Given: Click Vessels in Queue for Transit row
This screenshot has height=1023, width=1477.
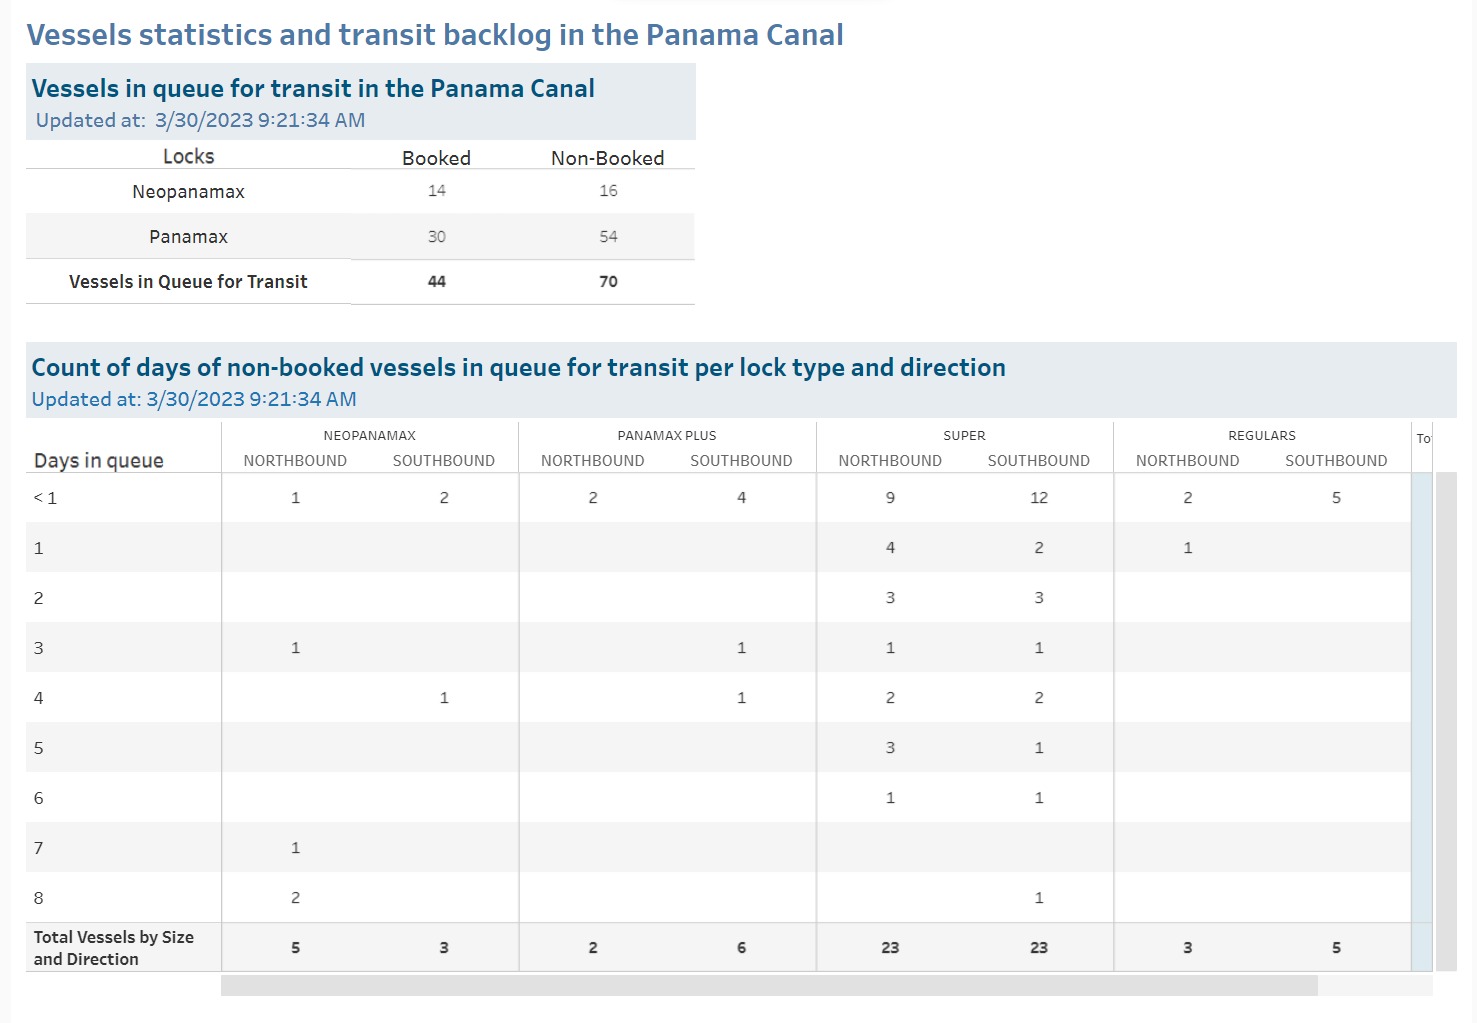Looking at the screenshot, I should pos(360,282).
